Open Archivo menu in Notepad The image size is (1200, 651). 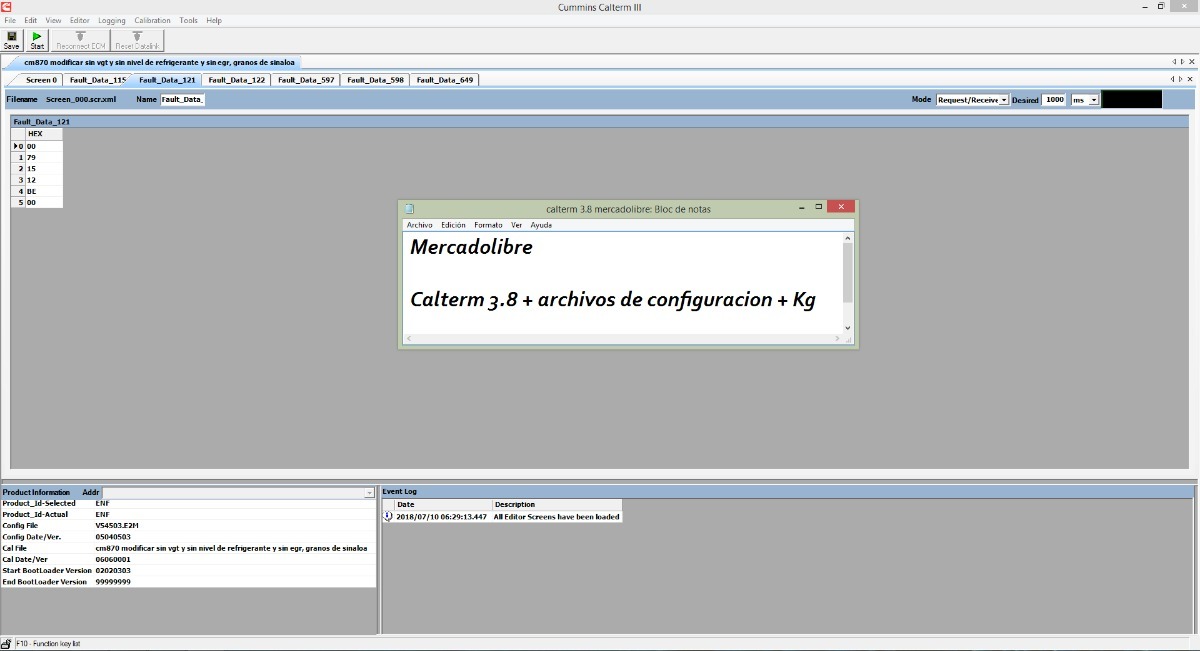pyautogui.click(x=420, y=225)
